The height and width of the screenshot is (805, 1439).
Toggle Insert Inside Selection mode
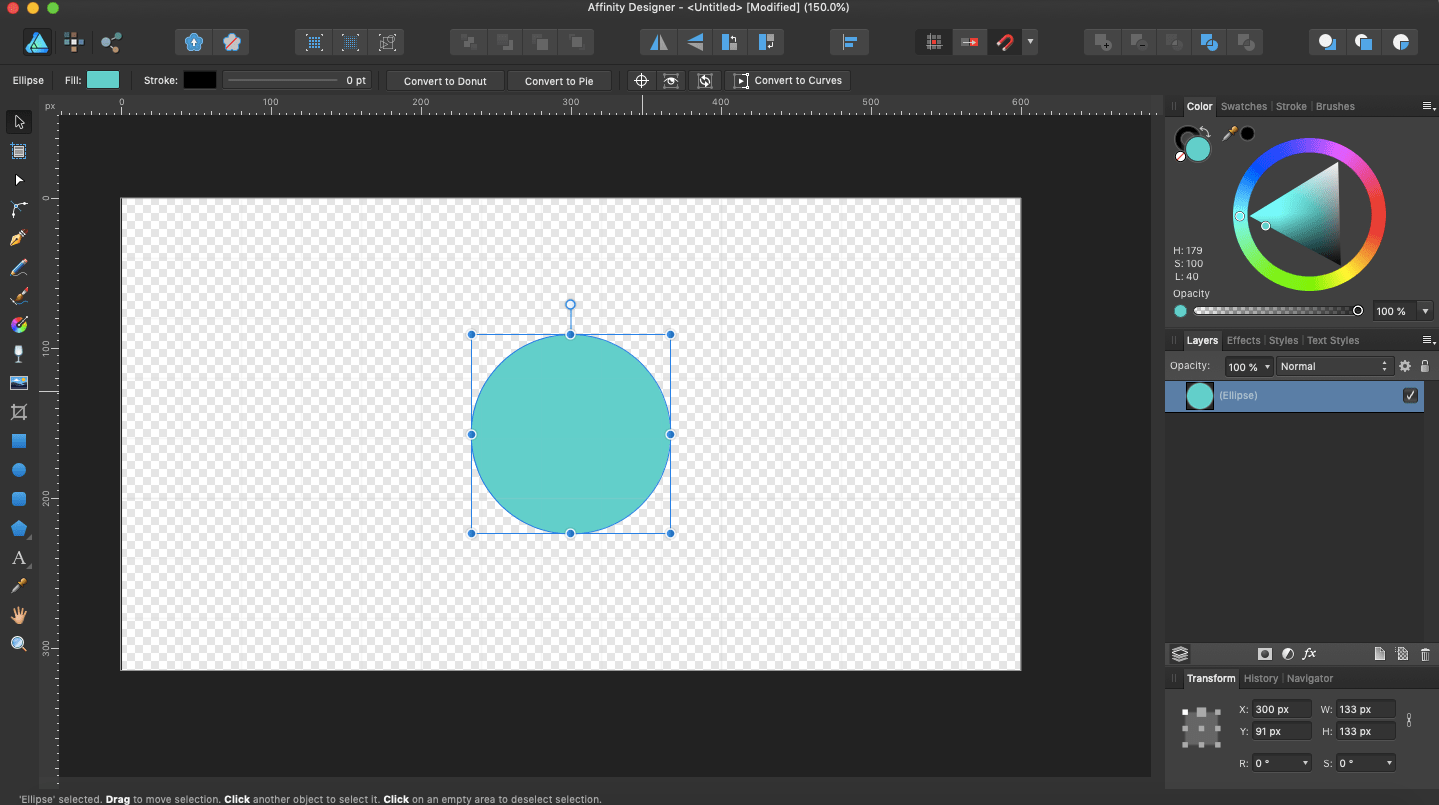(x=1400, y=42)
